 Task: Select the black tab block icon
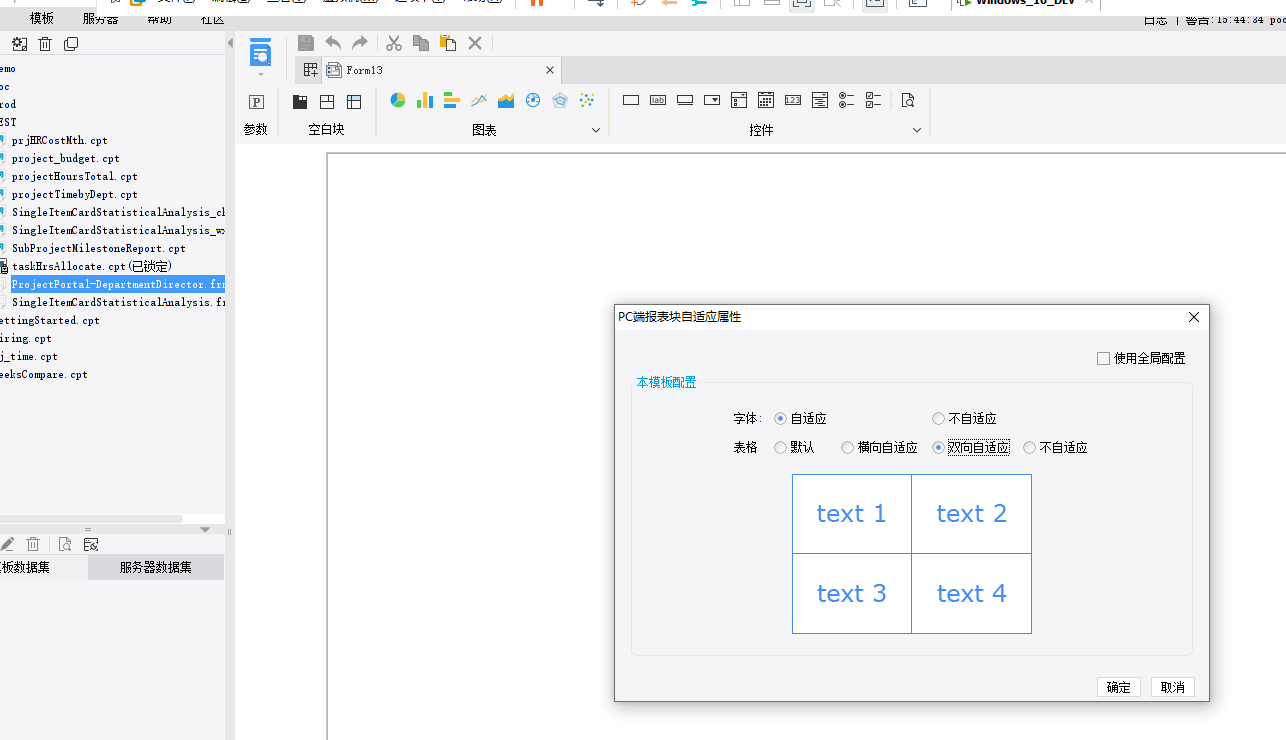(x=300, y=101)
